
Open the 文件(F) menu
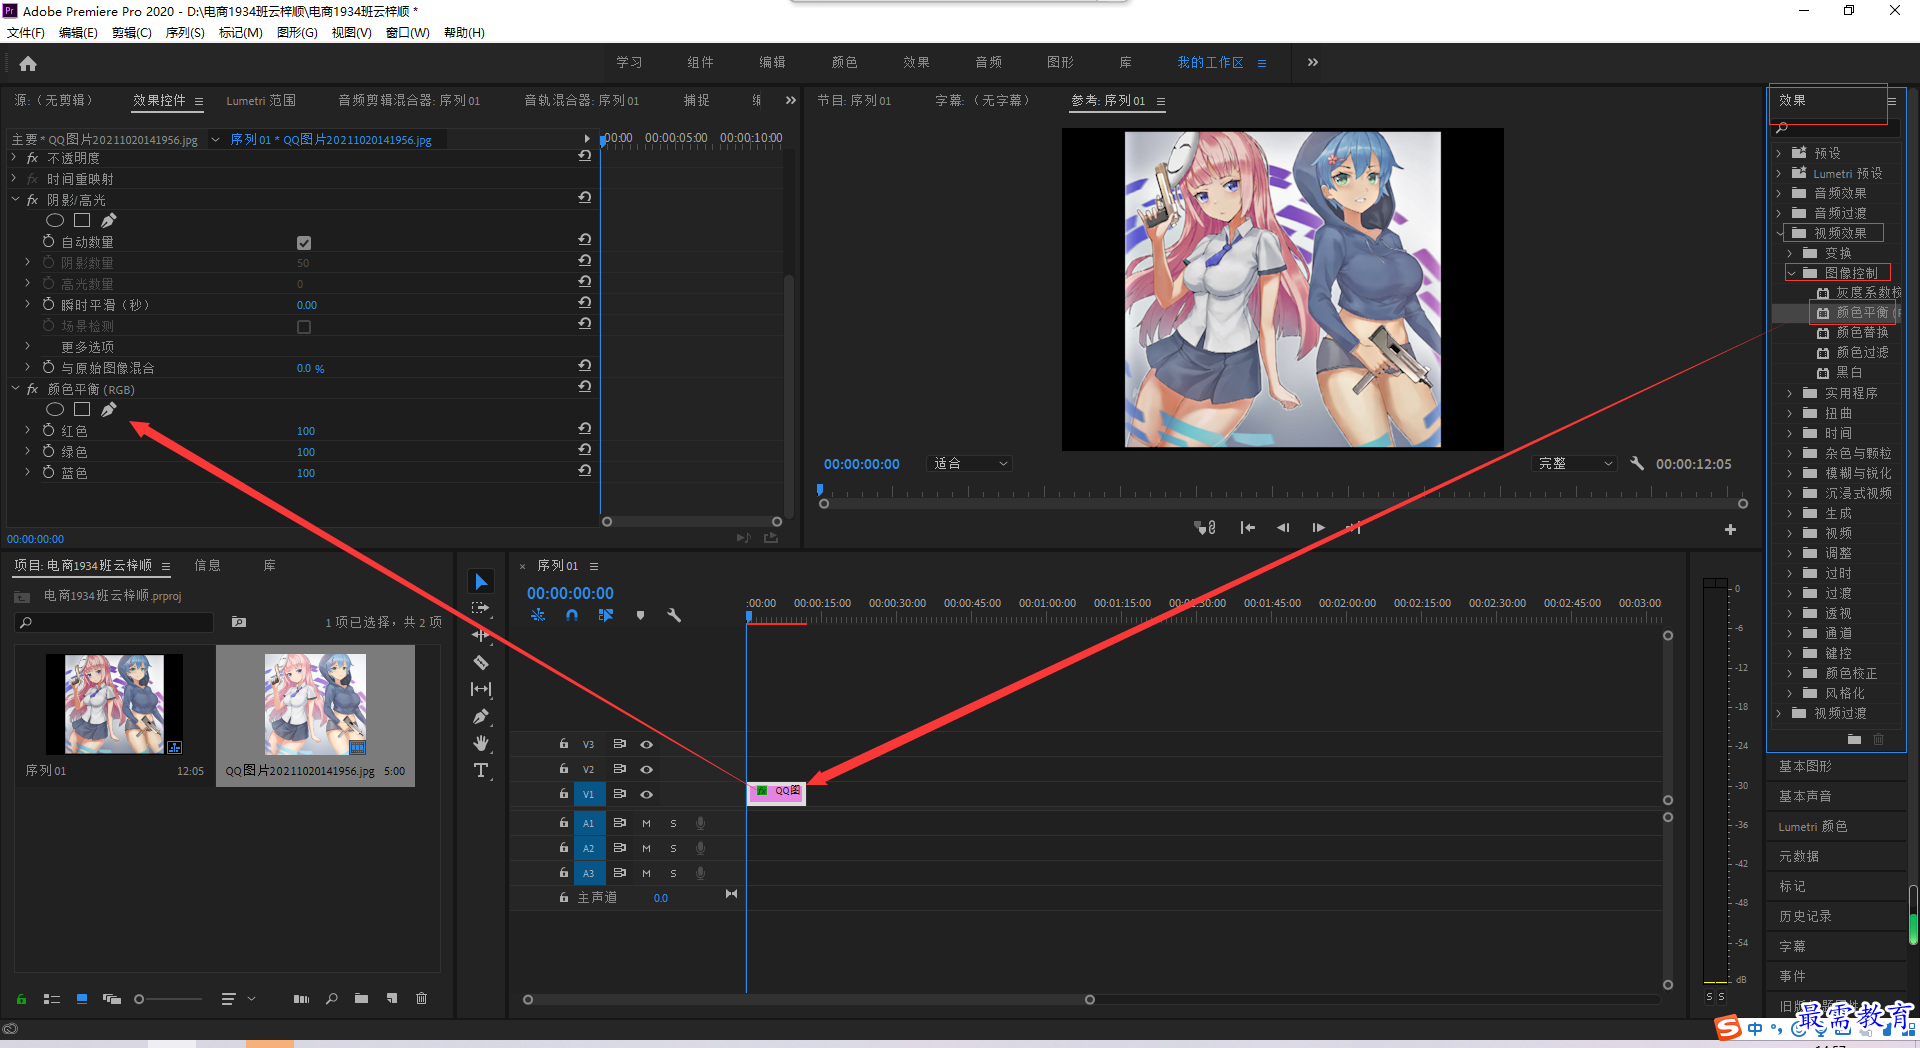point(26,32)
